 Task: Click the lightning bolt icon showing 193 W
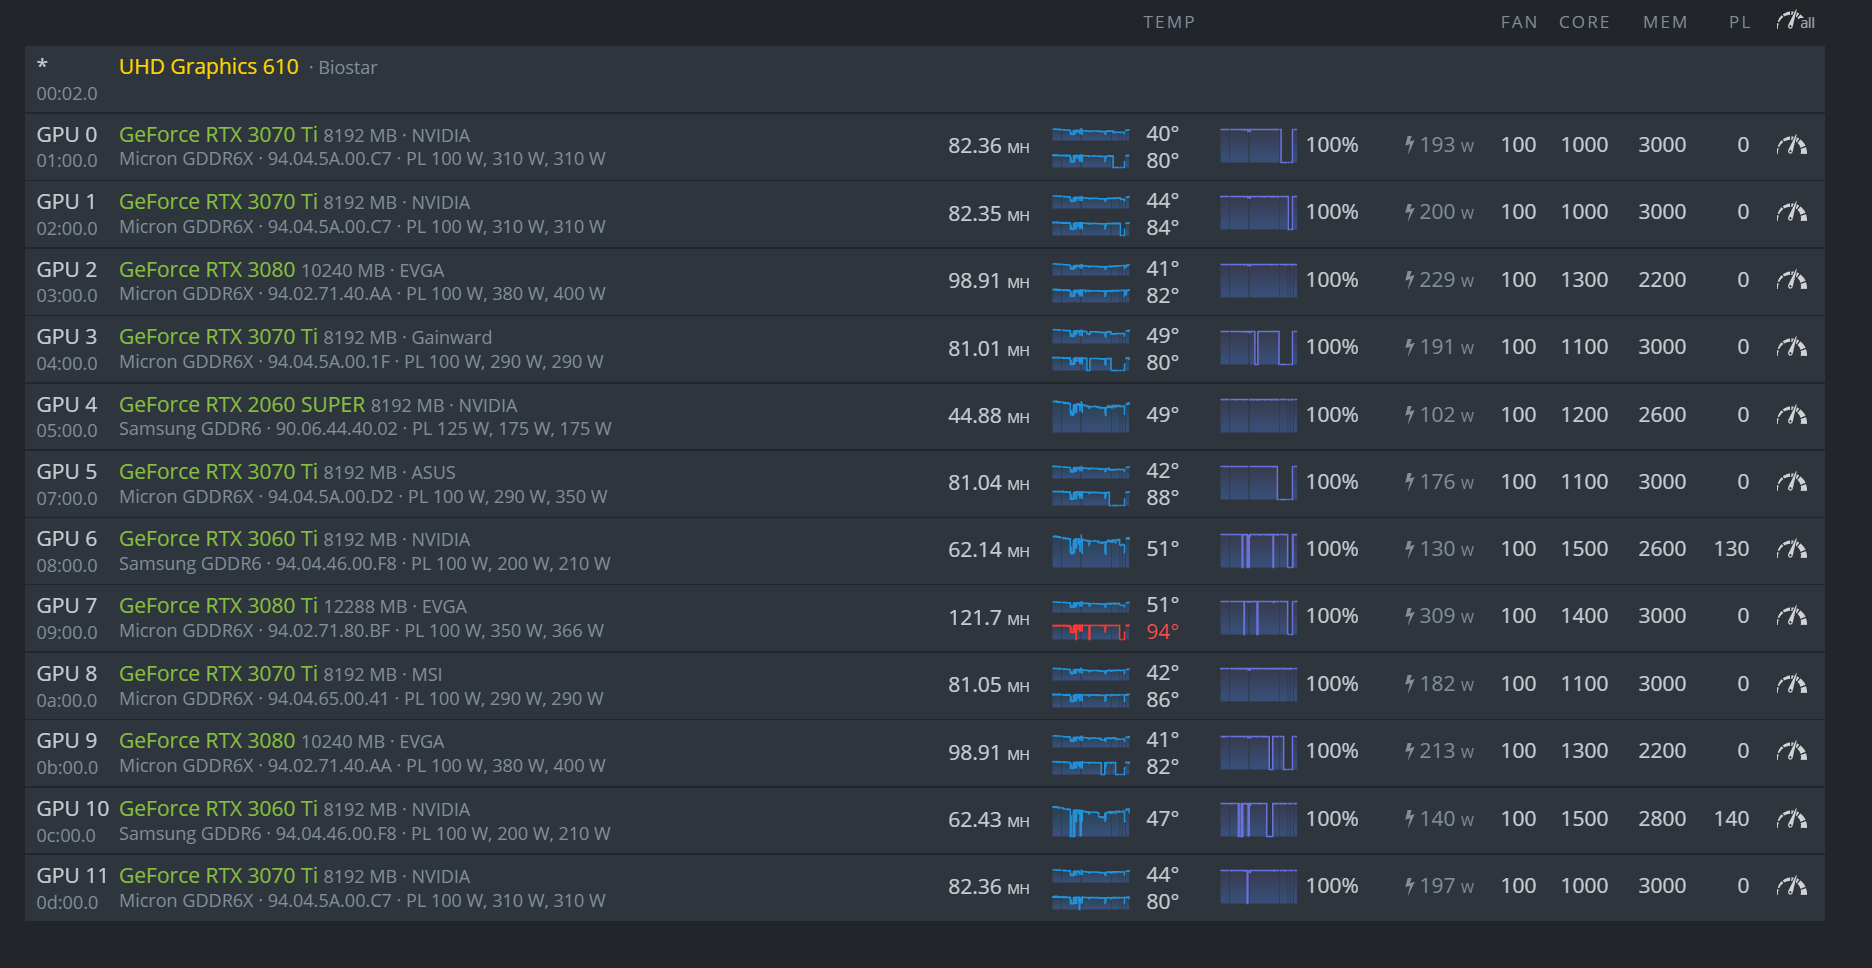point(1410,144)
